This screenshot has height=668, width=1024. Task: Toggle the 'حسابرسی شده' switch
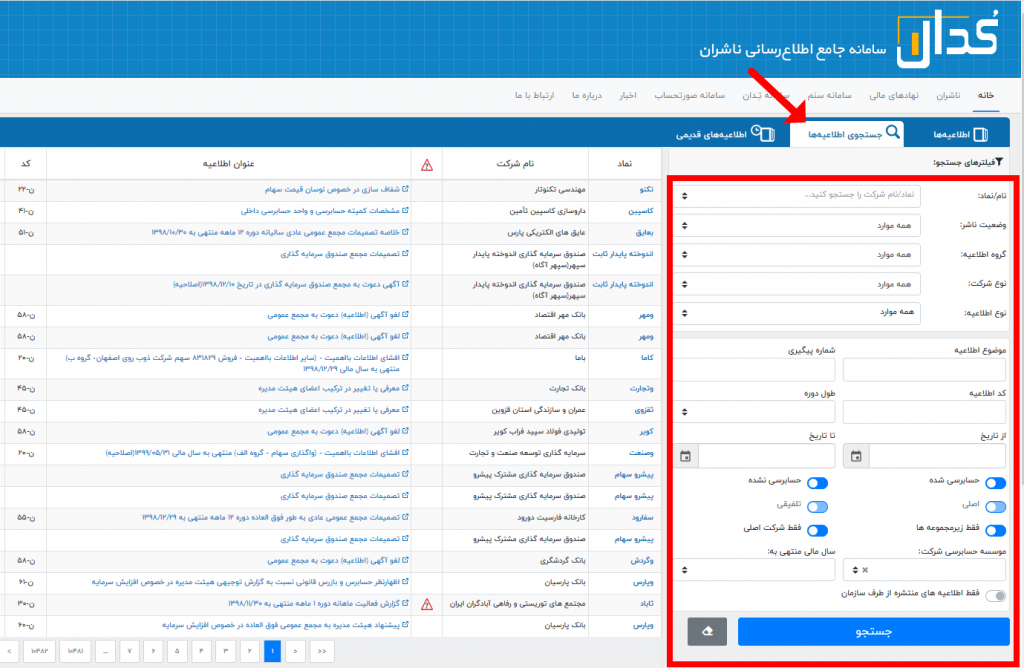point(995,482)
